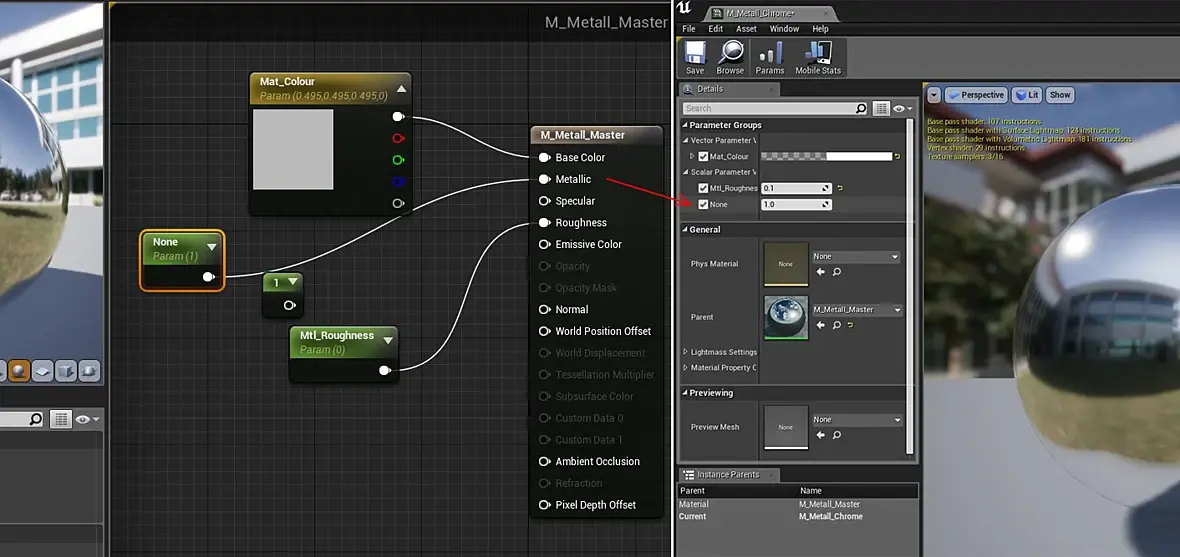Browse to Parent asset magnifier icon
This screenshot has height=557, width=1180.
point(836,325)
